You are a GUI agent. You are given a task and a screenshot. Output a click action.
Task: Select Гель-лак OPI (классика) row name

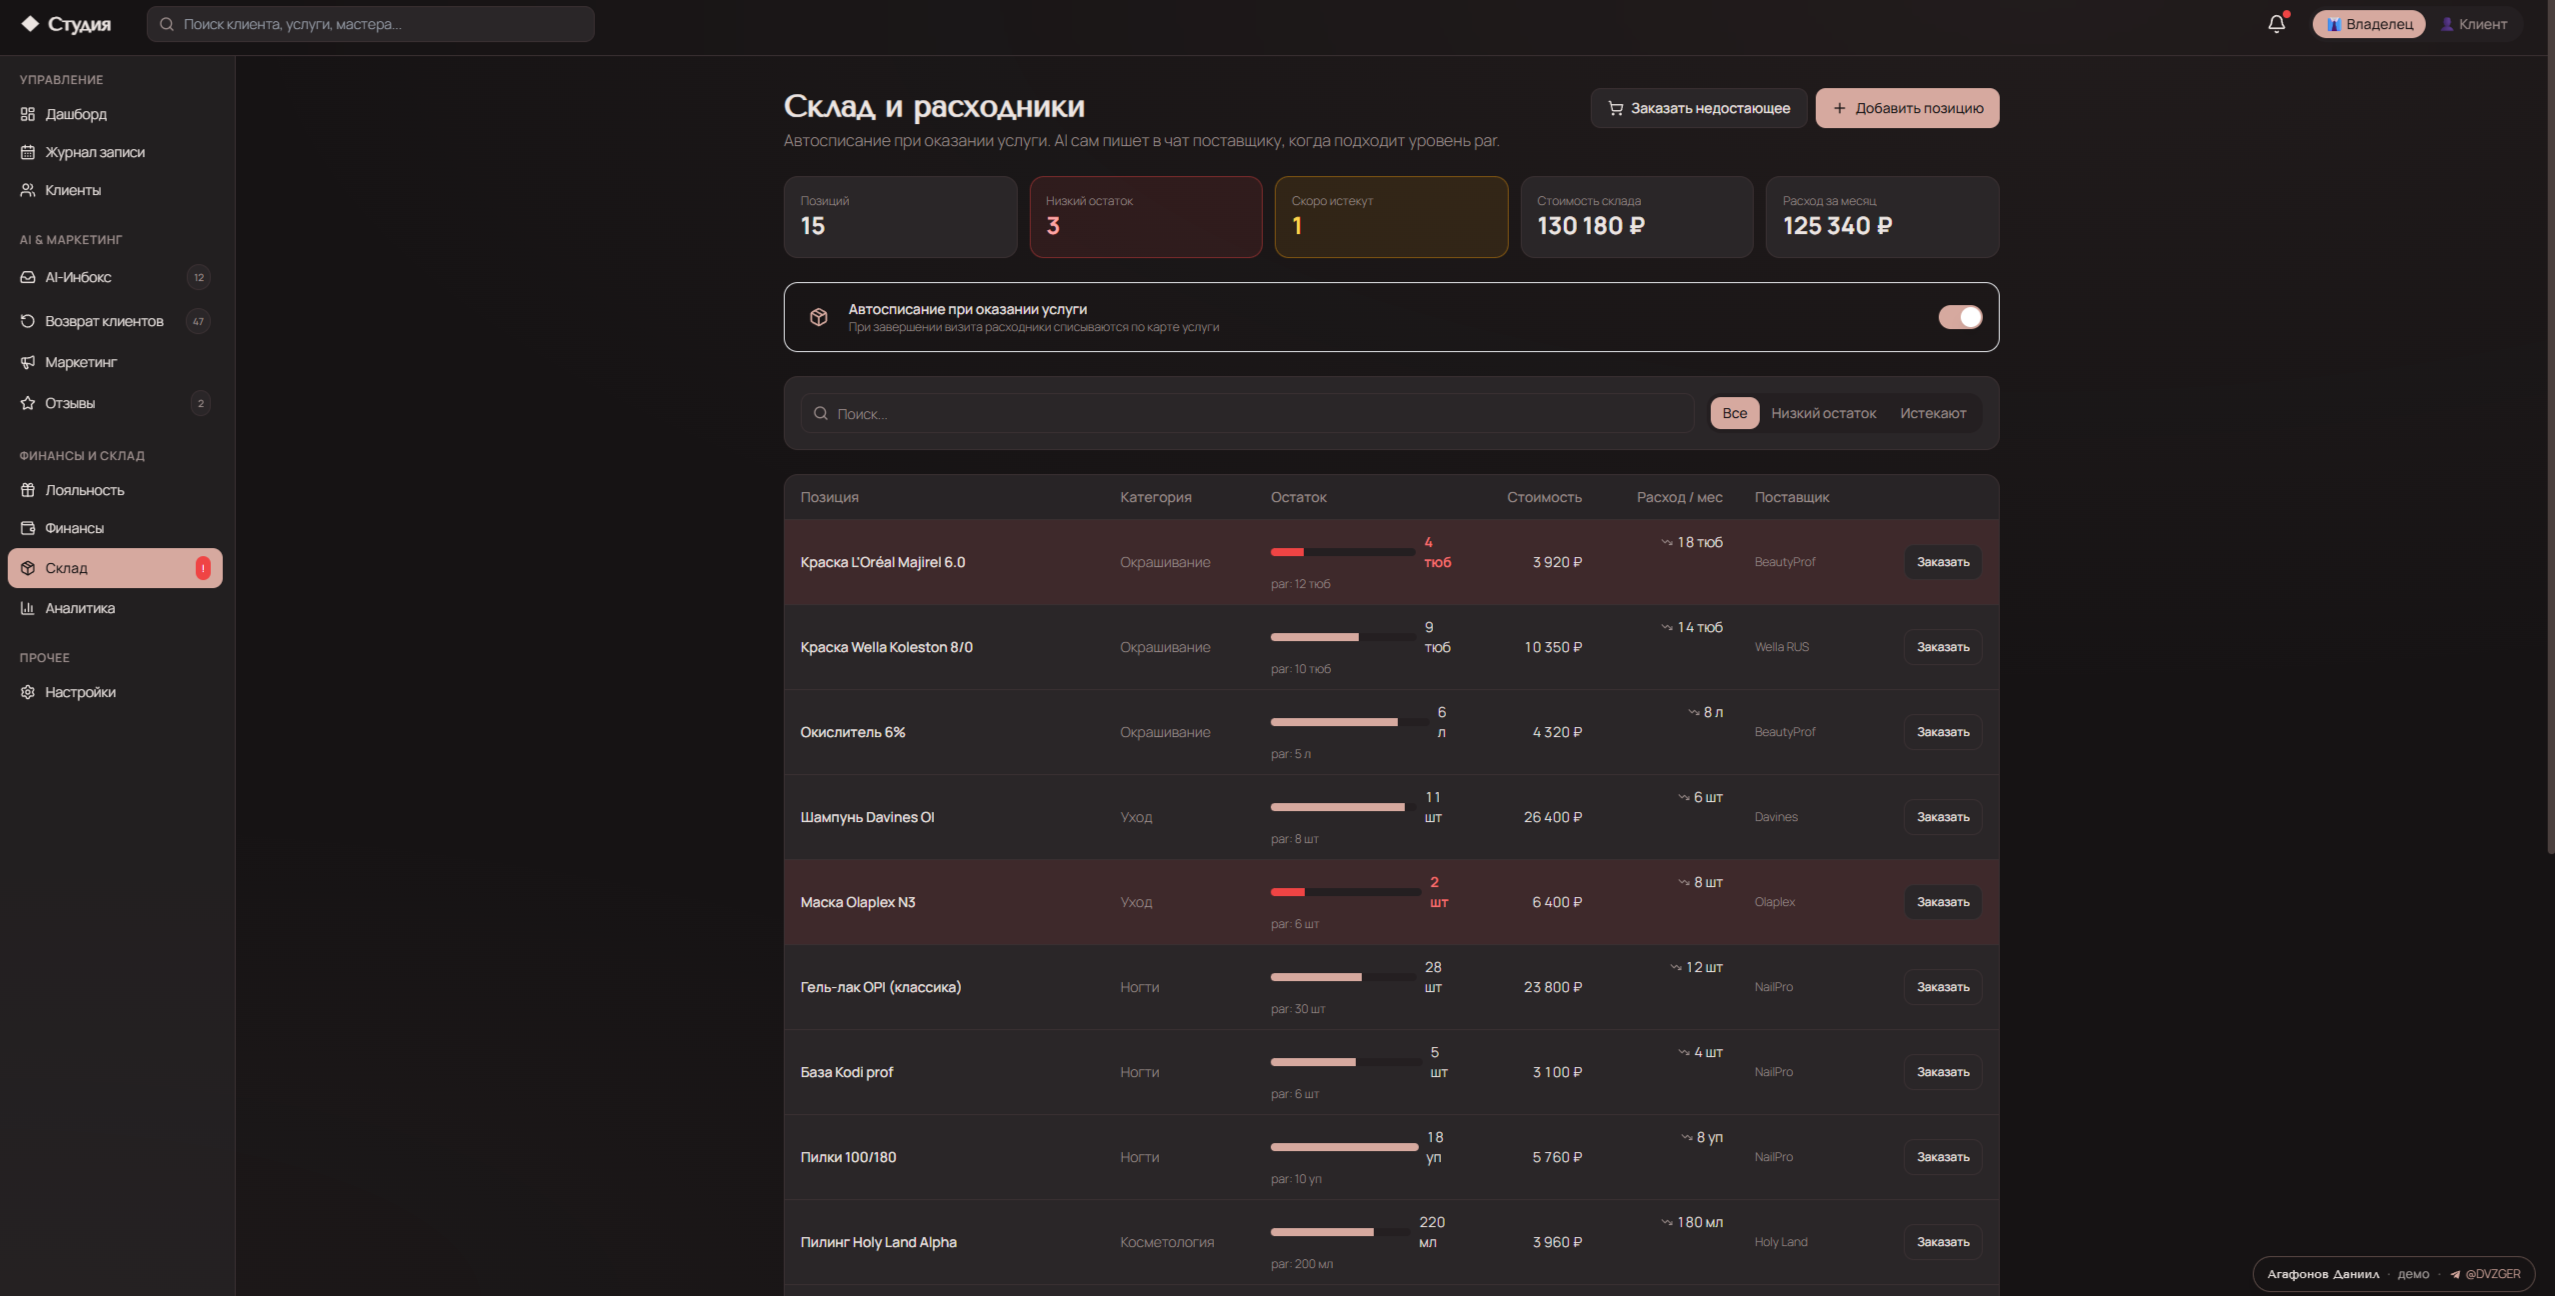880,987
